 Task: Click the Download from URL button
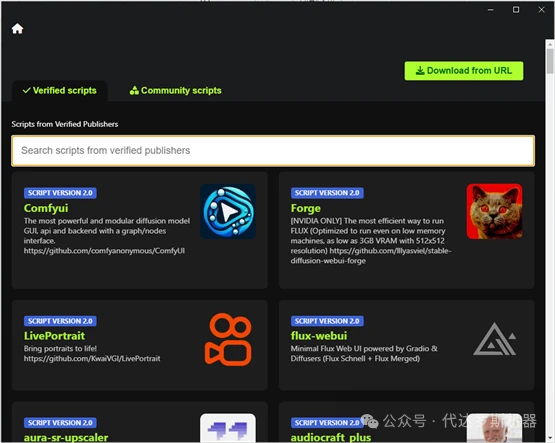(x=464, y=71)
